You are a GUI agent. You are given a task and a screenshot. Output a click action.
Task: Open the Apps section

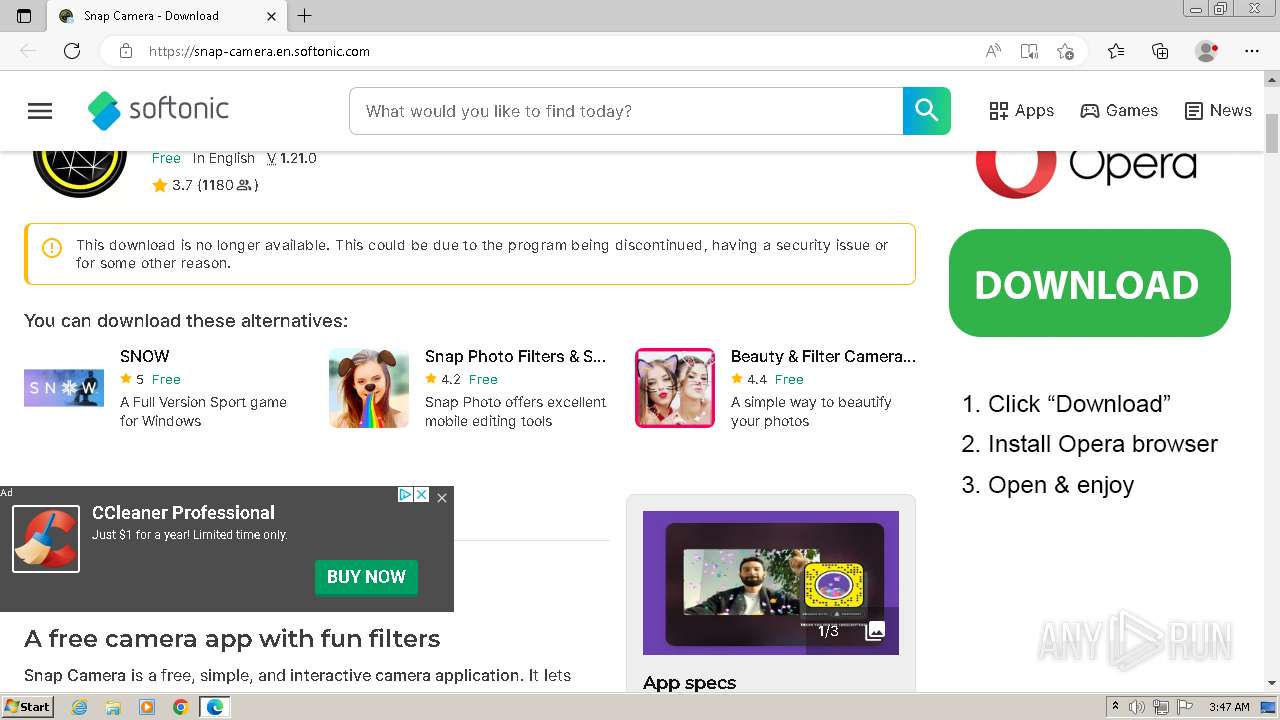pyautogui.click(x=1021, y=111)
